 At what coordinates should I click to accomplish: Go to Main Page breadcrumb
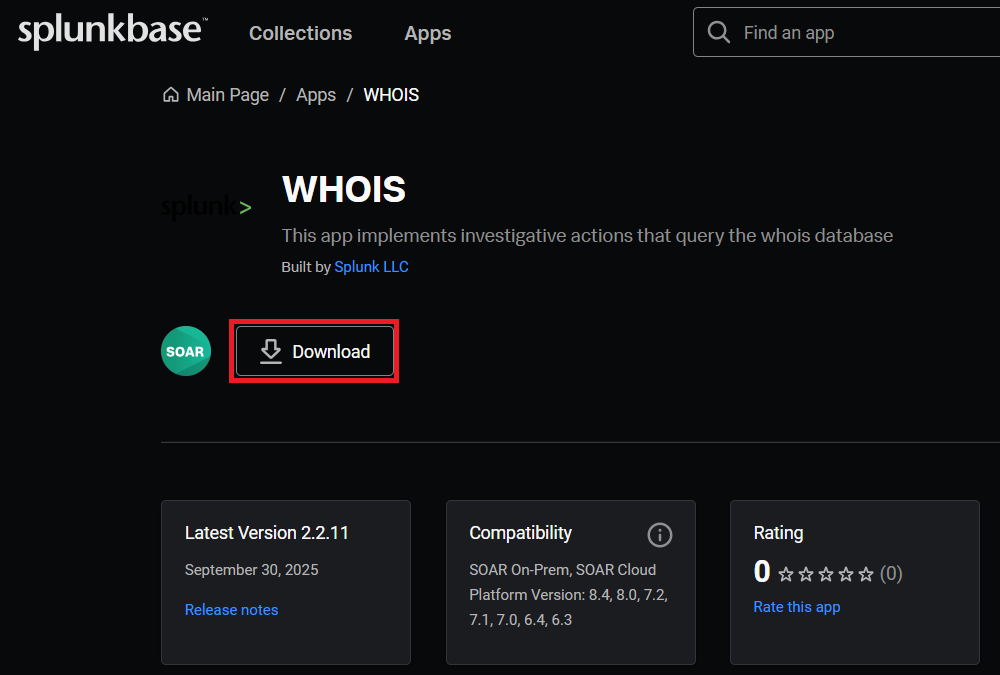point(228,95)
